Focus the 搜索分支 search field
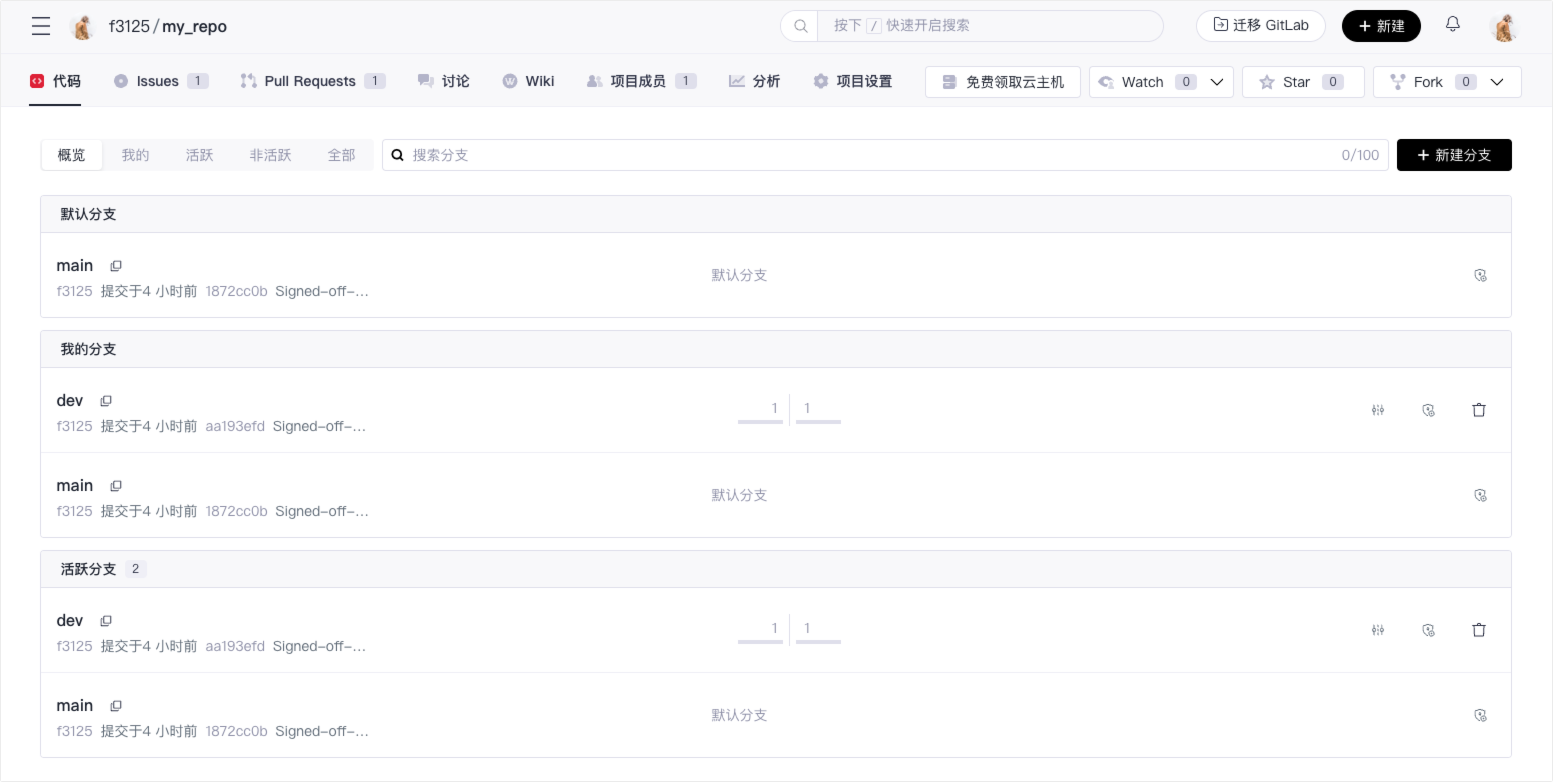 (x=870, y=155)
